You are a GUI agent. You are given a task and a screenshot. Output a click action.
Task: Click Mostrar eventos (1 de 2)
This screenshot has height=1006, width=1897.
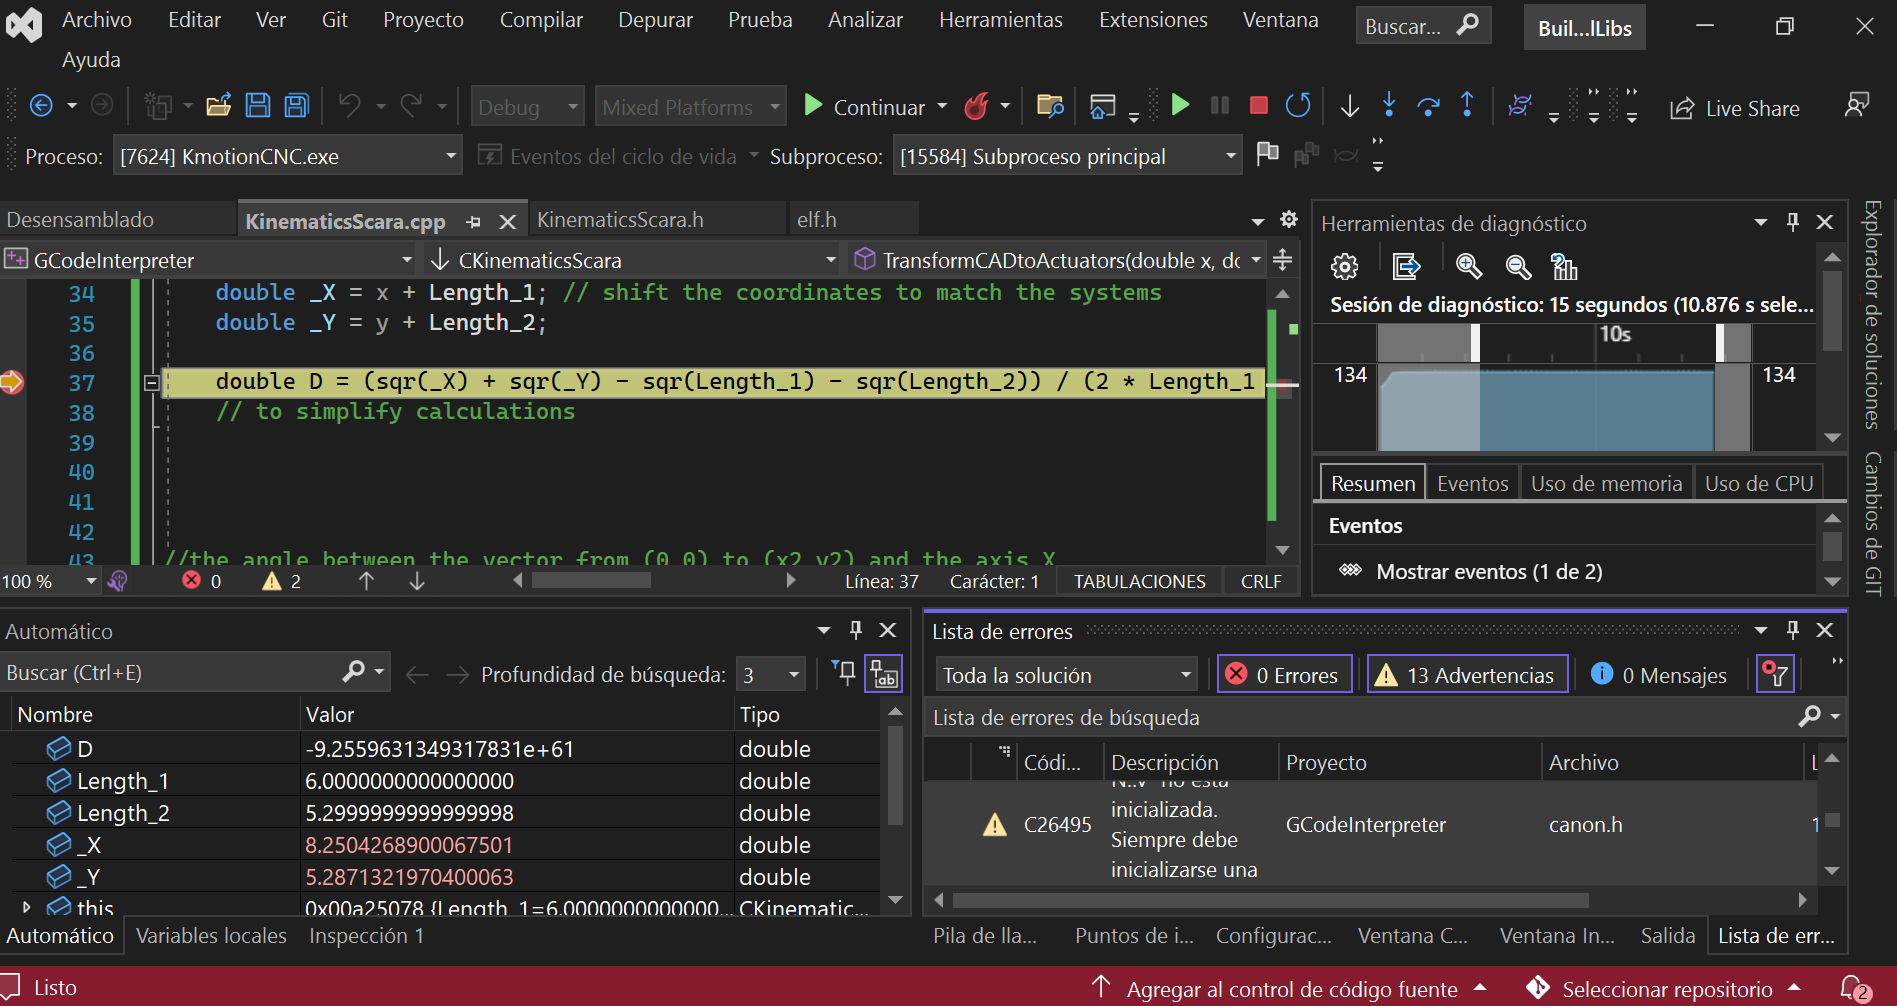pos(1488,572)
